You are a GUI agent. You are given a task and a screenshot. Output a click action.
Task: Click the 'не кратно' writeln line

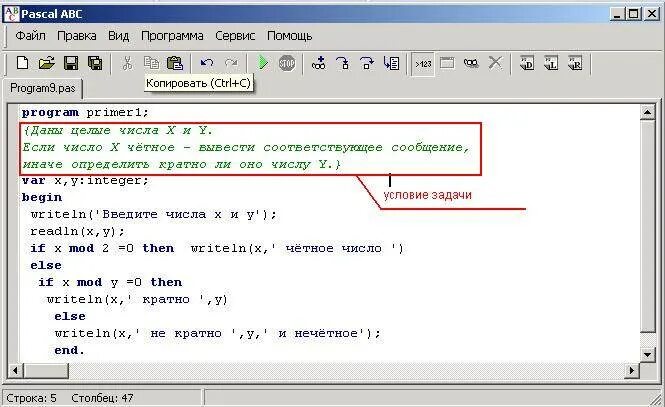coord(218,333)
